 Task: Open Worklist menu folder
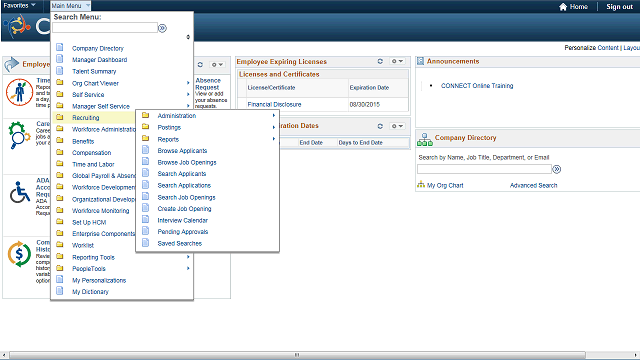(x=83, y=245)
